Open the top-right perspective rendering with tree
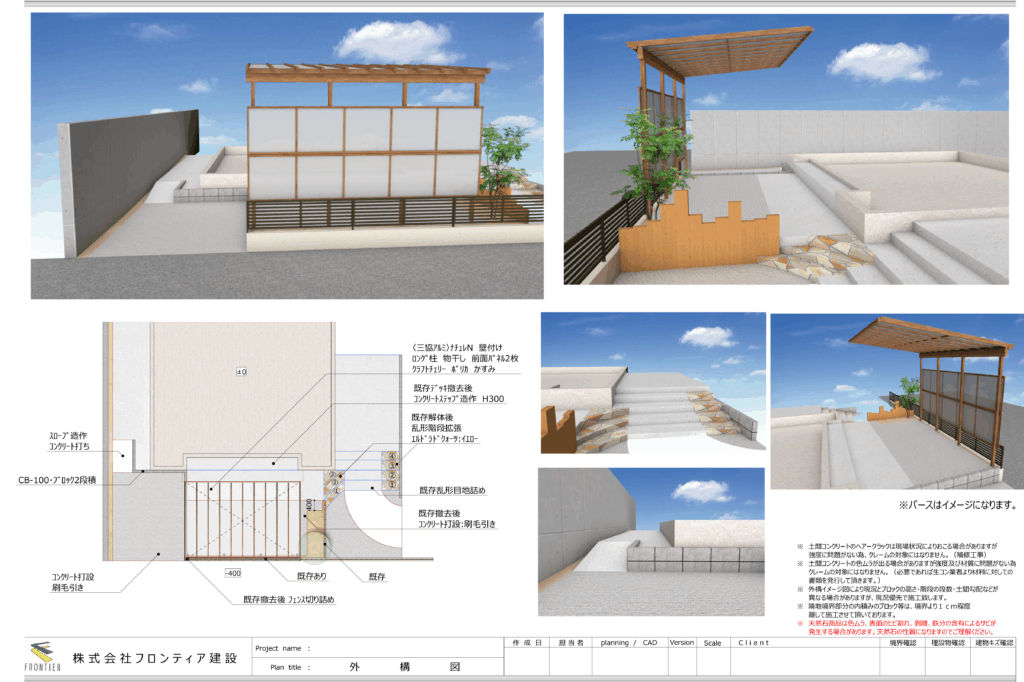Screen dimensions: 1024x682 (785, 149)
